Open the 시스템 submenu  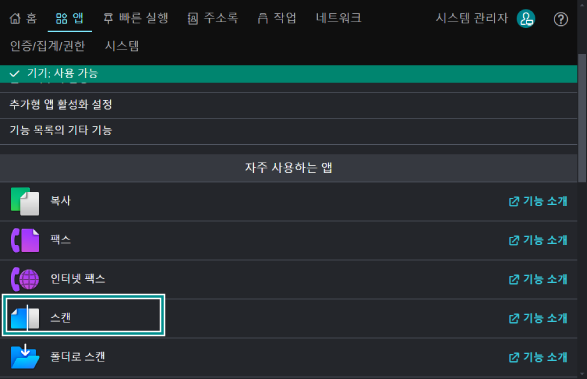point(122,46)
